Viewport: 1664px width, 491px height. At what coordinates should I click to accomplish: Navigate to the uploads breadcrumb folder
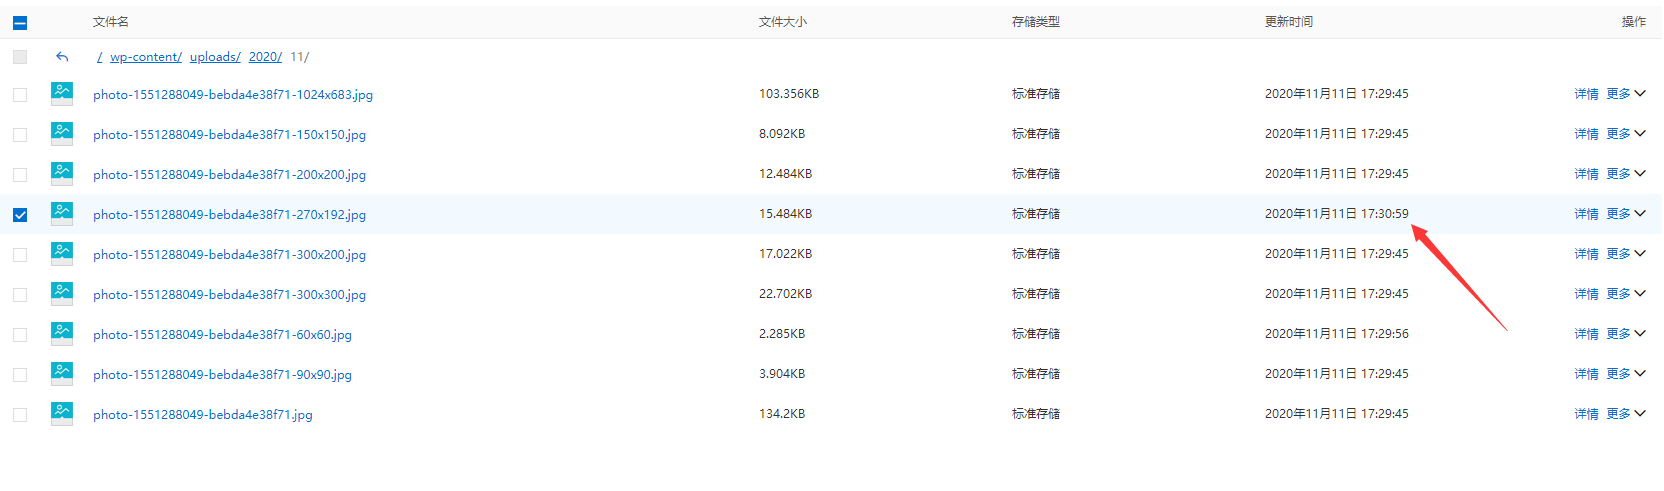214,57
